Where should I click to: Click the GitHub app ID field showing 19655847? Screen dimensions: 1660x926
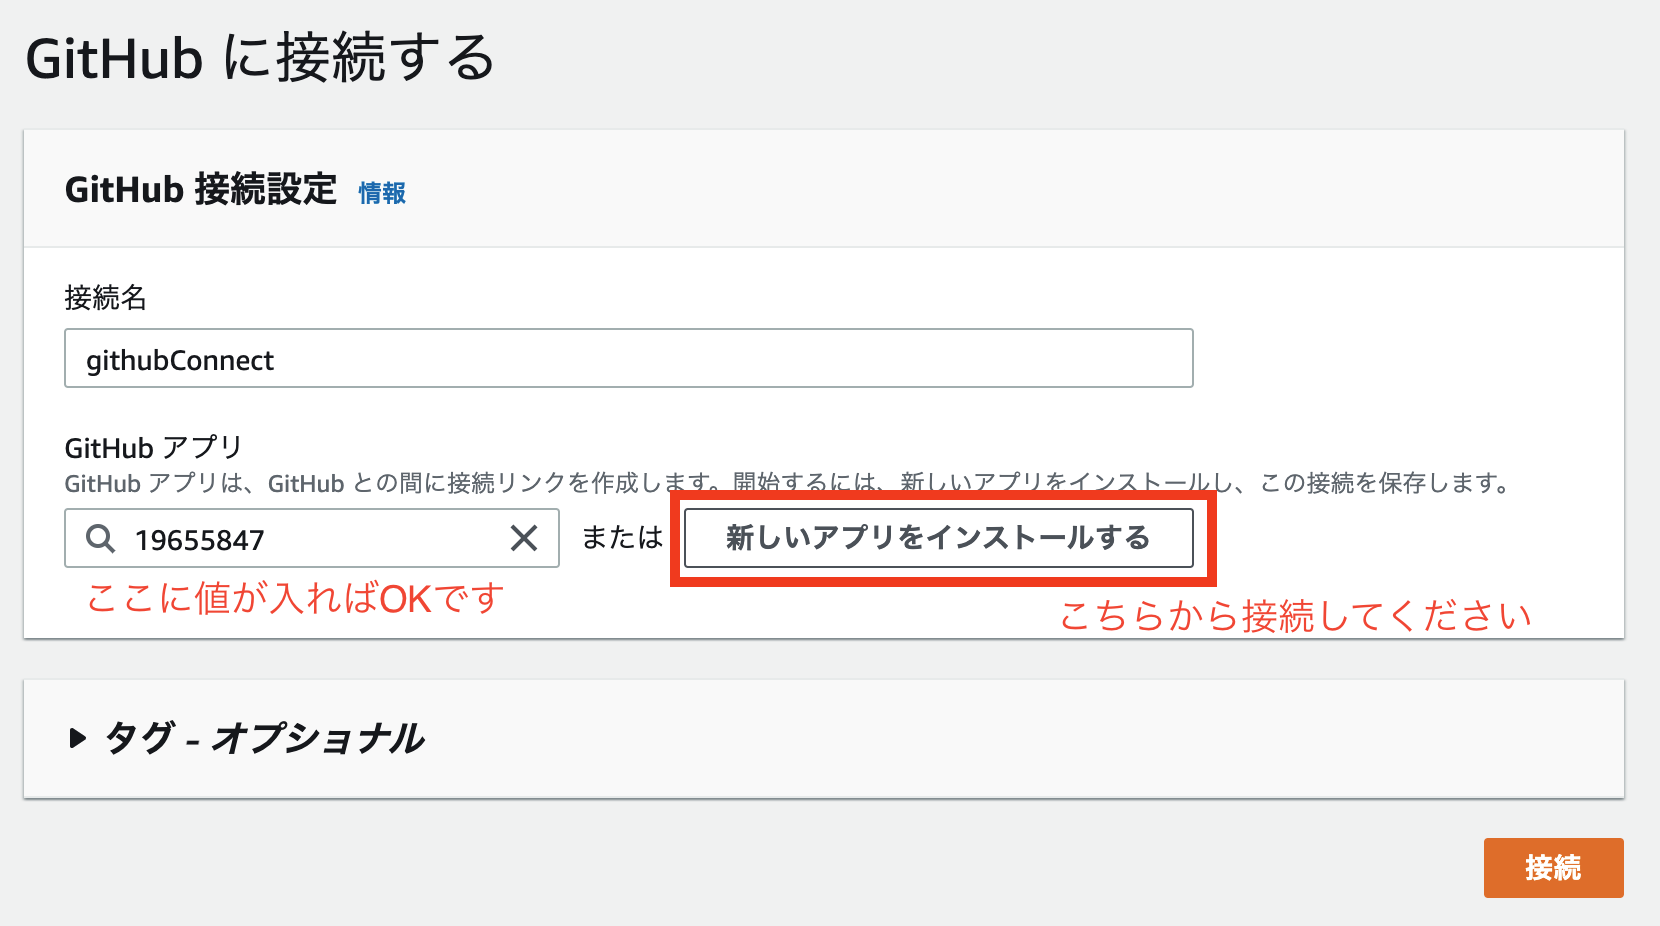pyautogui.click(x=300, y=539)
